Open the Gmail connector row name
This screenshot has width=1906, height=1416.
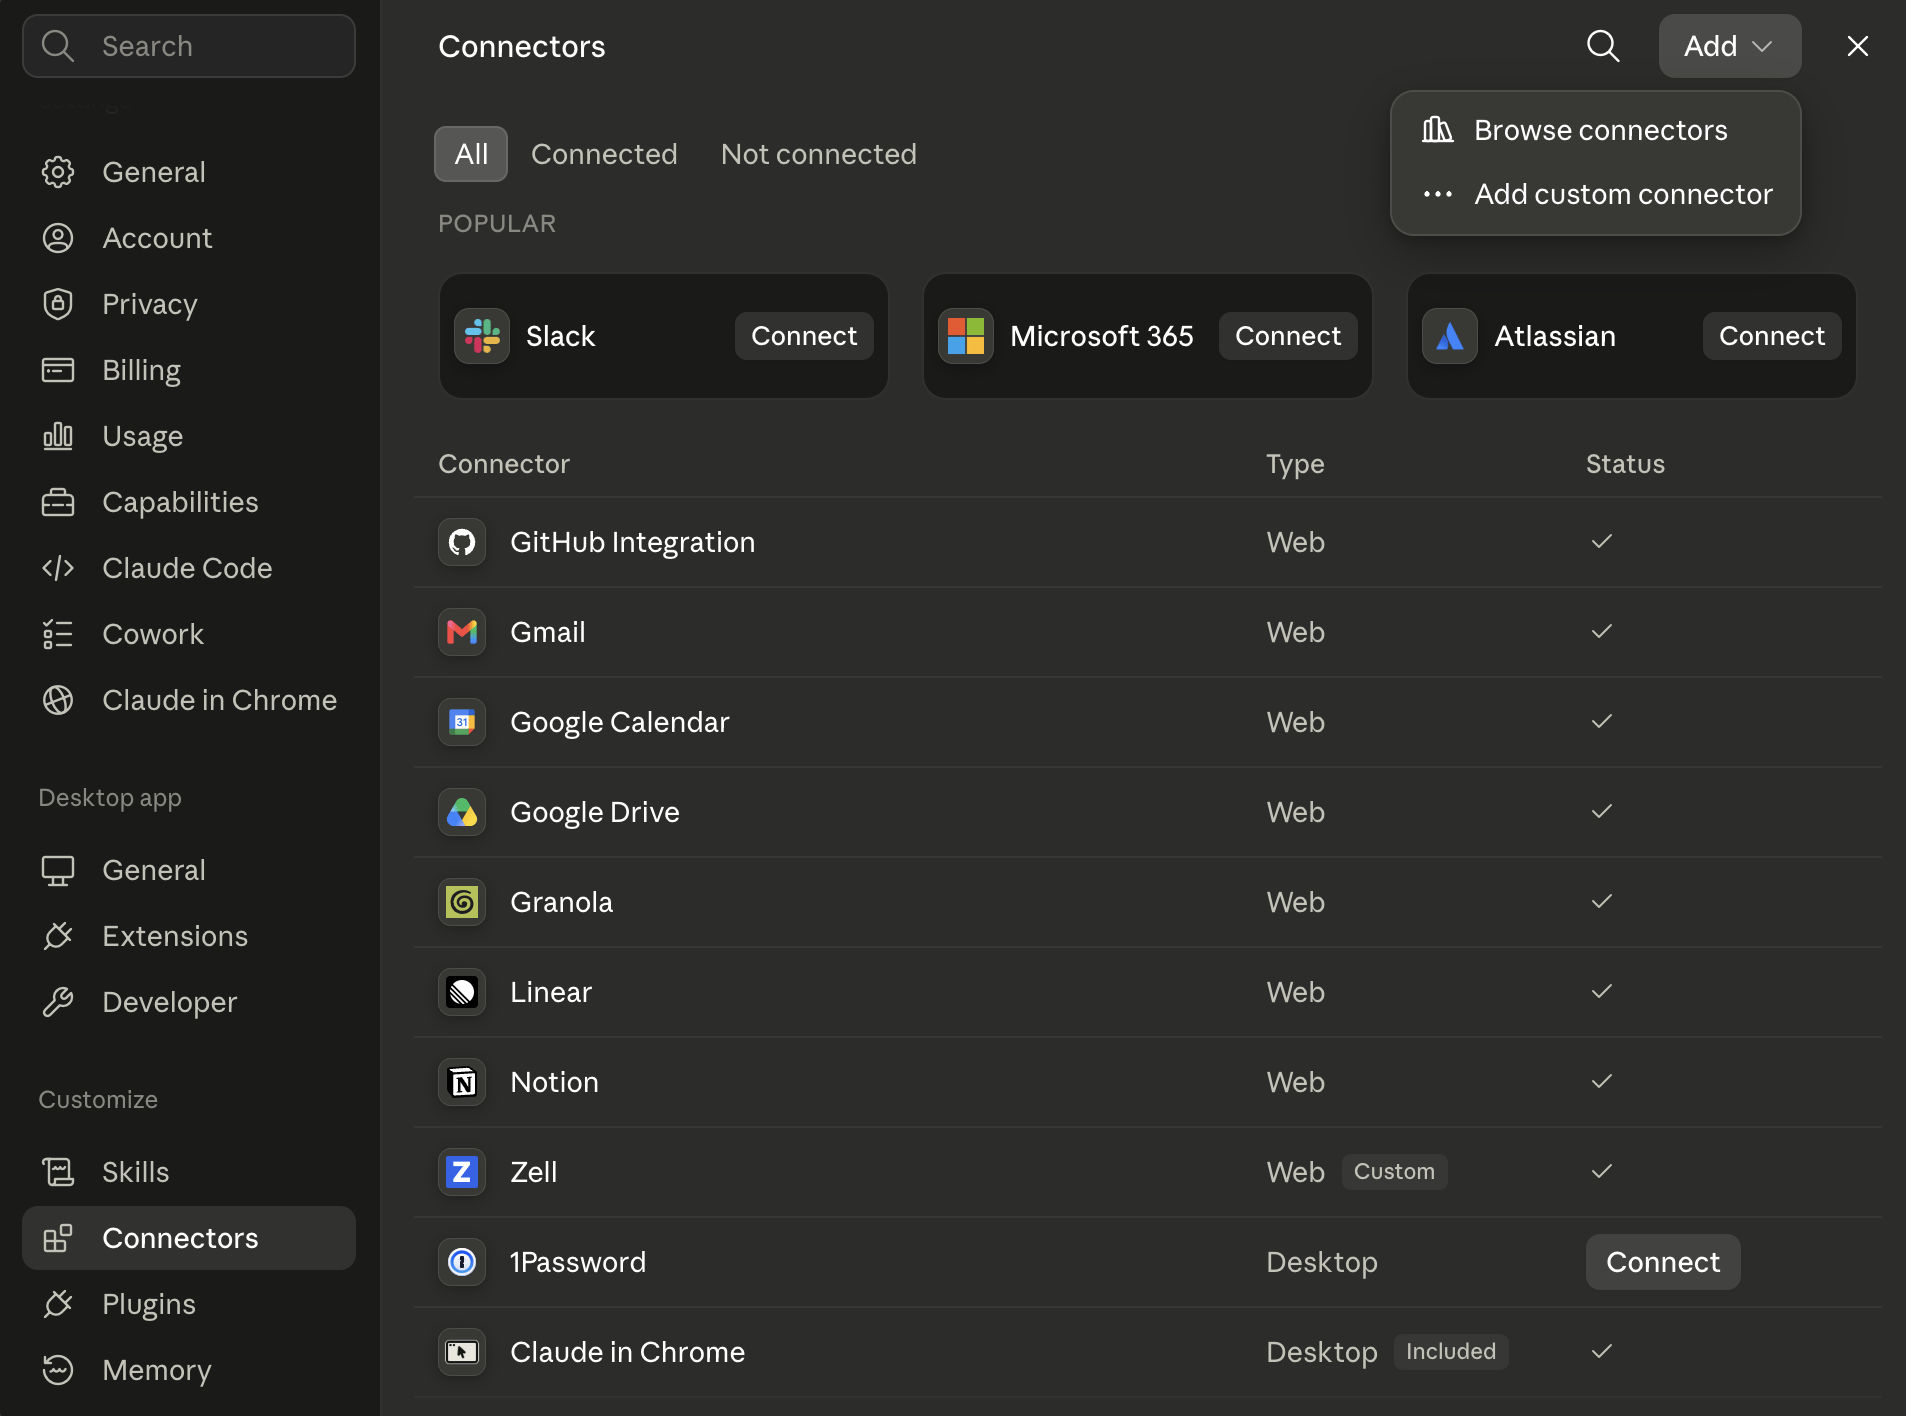(x=547, y=632)
